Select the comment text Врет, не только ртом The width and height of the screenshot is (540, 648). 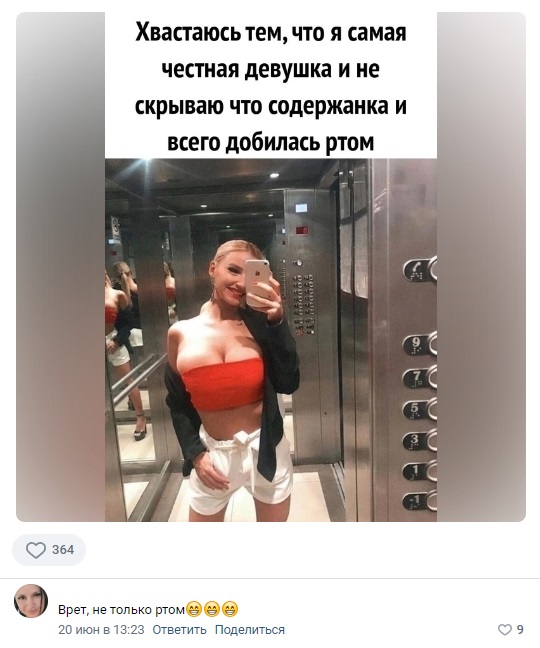(x=121, y=610)
